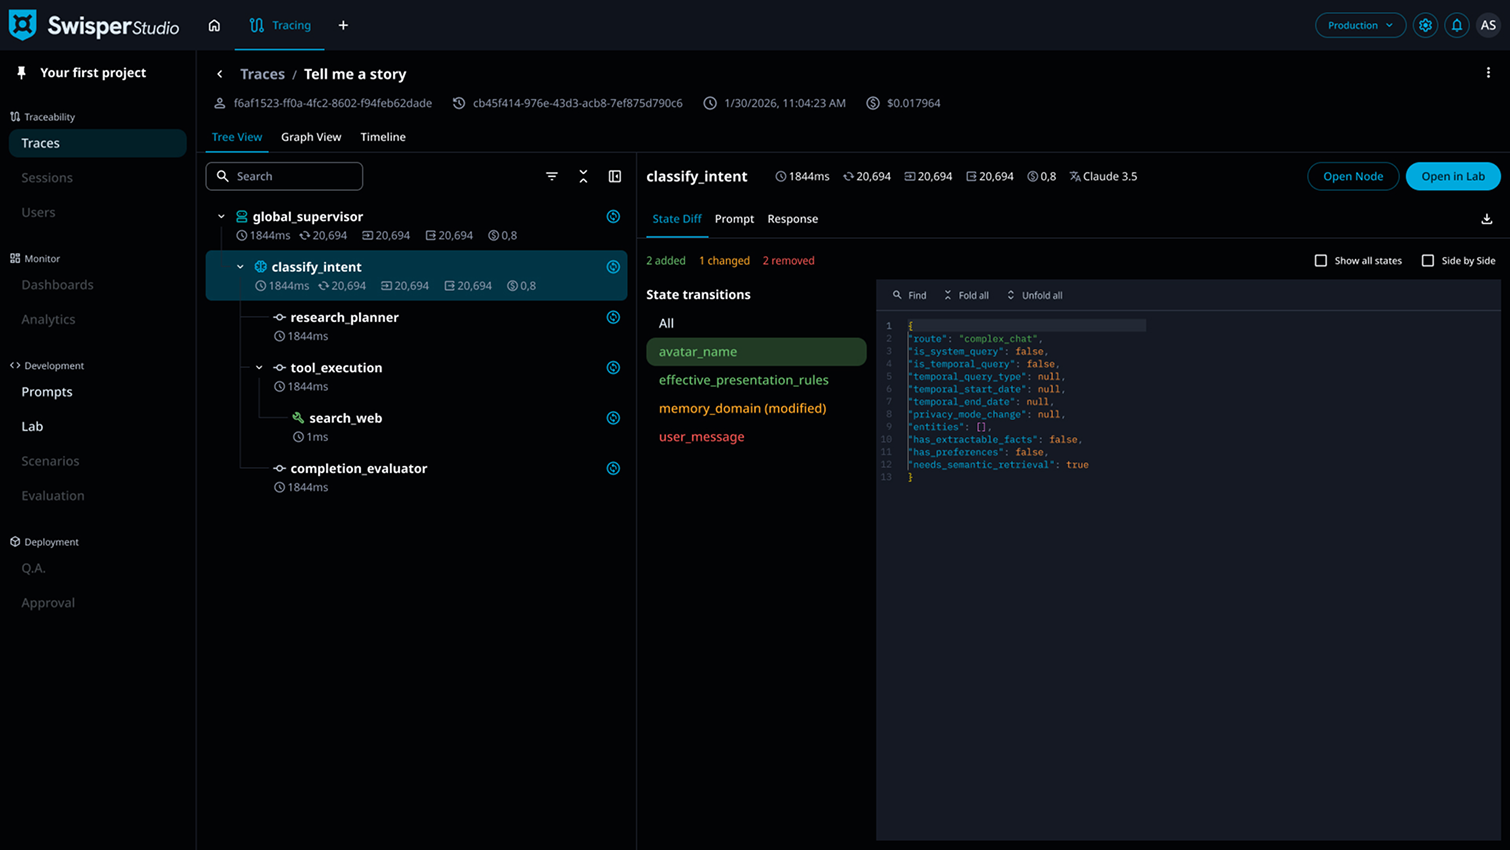Image resolution: width=1510 pixels, height=850 pixels.
Task: Open the Production environment dropdown
Action: pos(1359,25)
